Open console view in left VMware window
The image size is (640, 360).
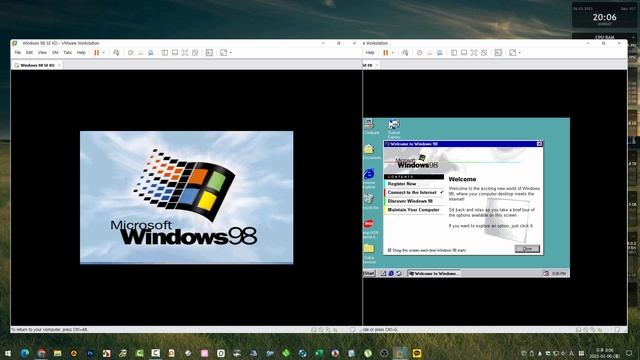click(209, 53)
